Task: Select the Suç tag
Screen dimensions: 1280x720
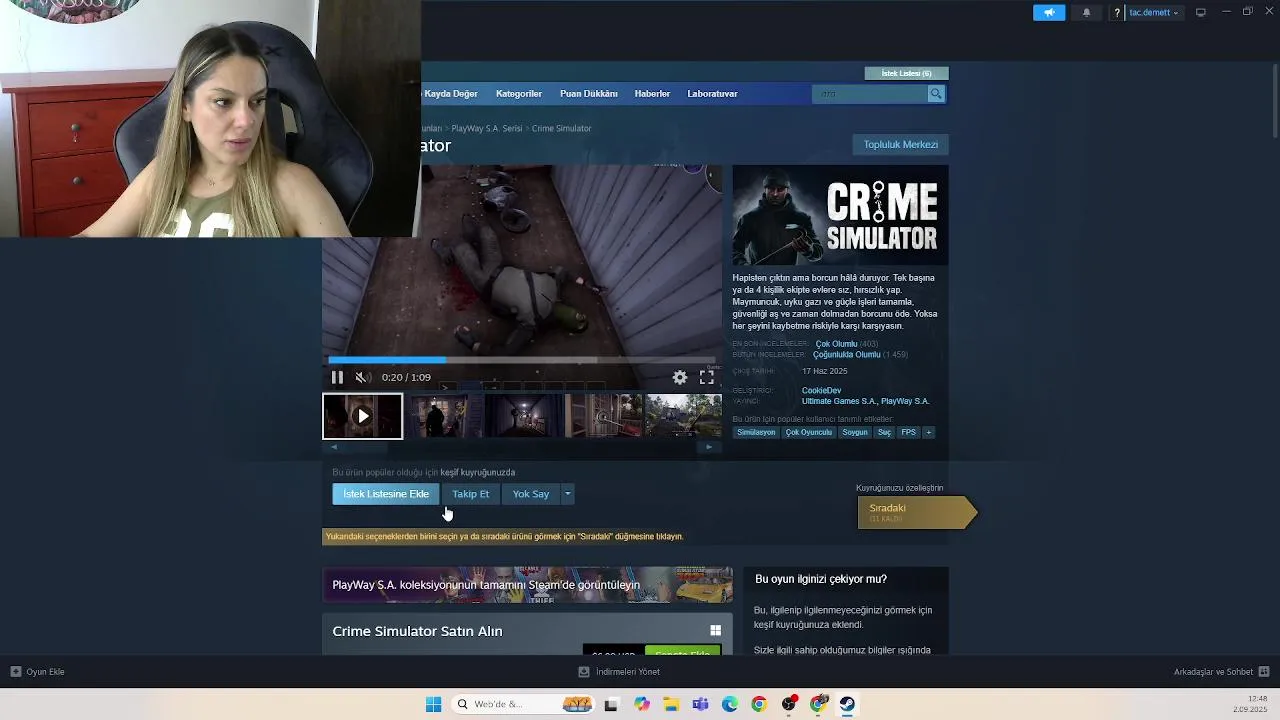Action: click(x=884, y=433)
